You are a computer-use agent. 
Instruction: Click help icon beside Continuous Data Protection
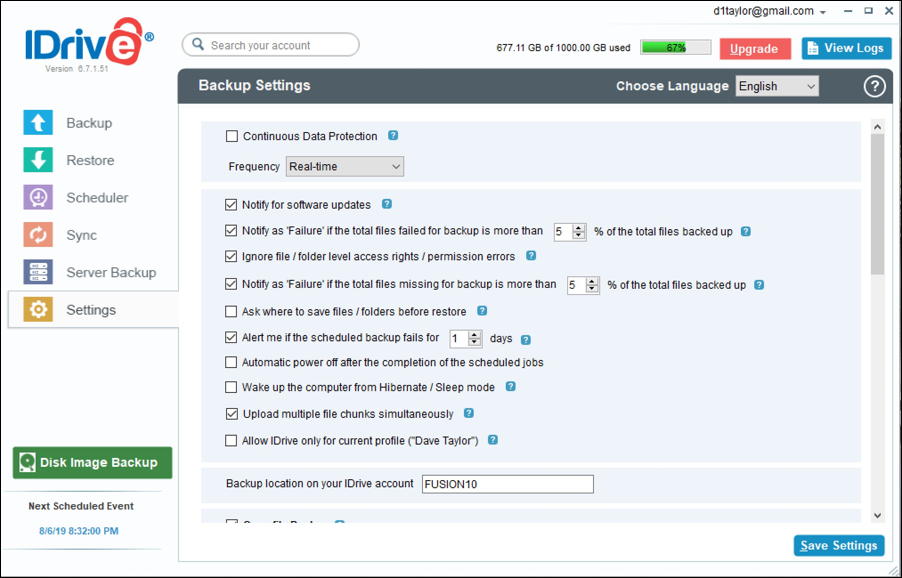pyautogui.click(x=393, y=136)
